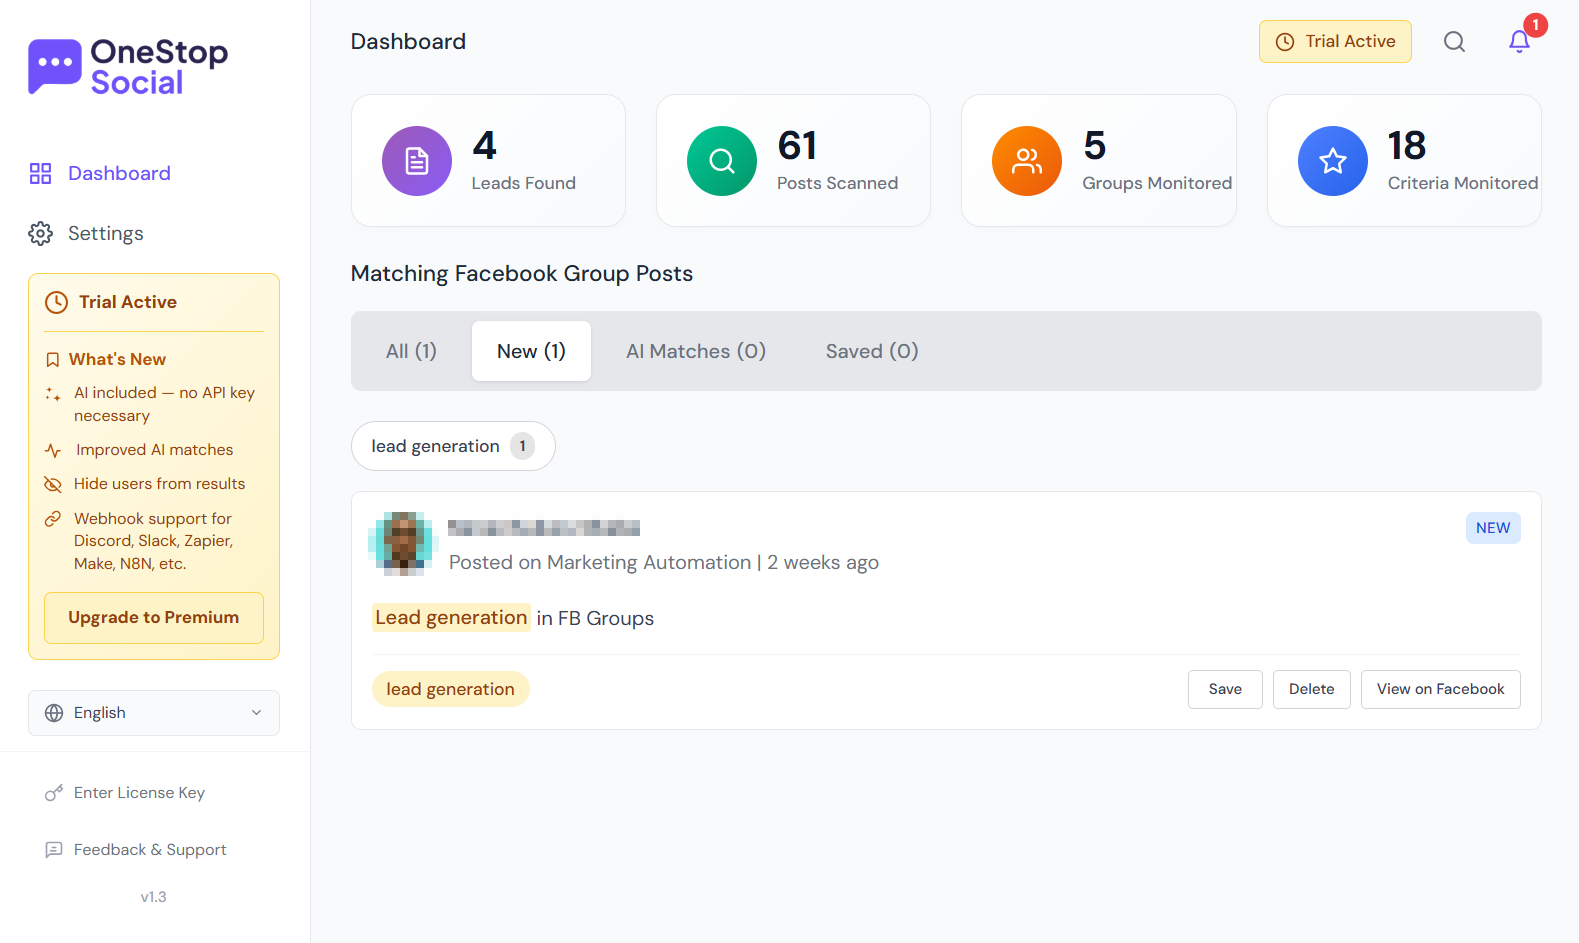Select the New (1) tab
Viewport: 1579px width, 943px height.
point(531,351)
